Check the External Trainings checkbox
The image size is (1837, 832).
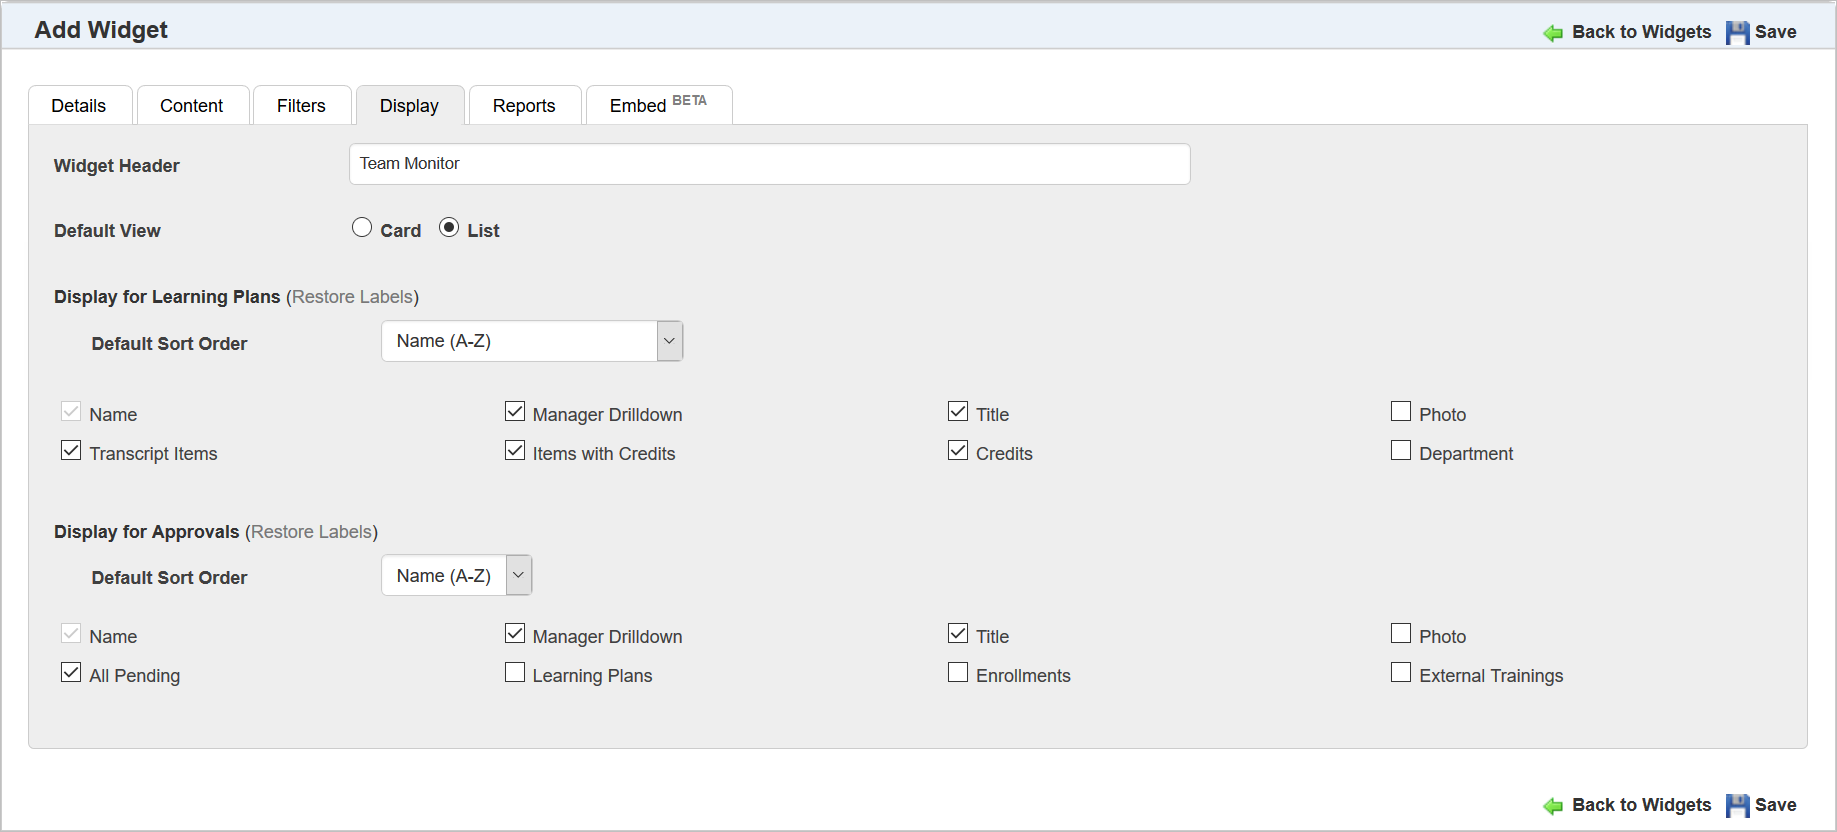pos(1401,673)
